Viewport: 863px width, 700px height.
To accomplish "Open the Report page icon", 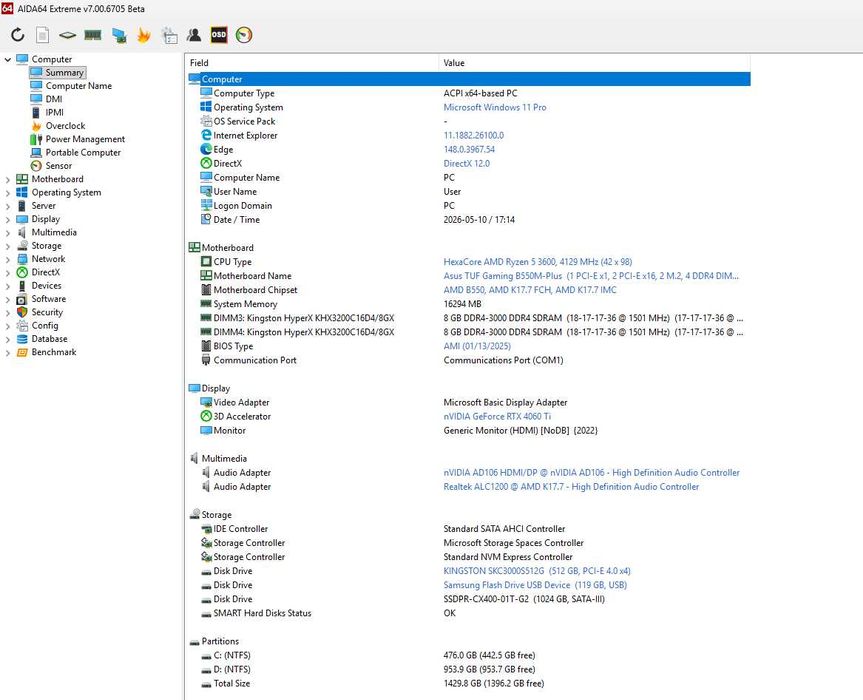I will click(x=42, y=35).
